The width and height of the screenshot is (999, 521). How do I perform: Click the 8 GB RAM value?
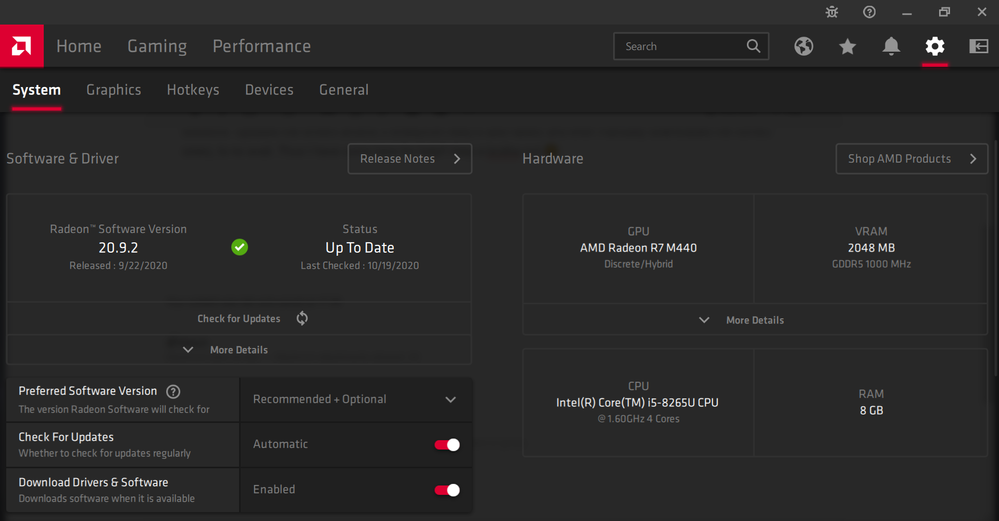point(872,410)
